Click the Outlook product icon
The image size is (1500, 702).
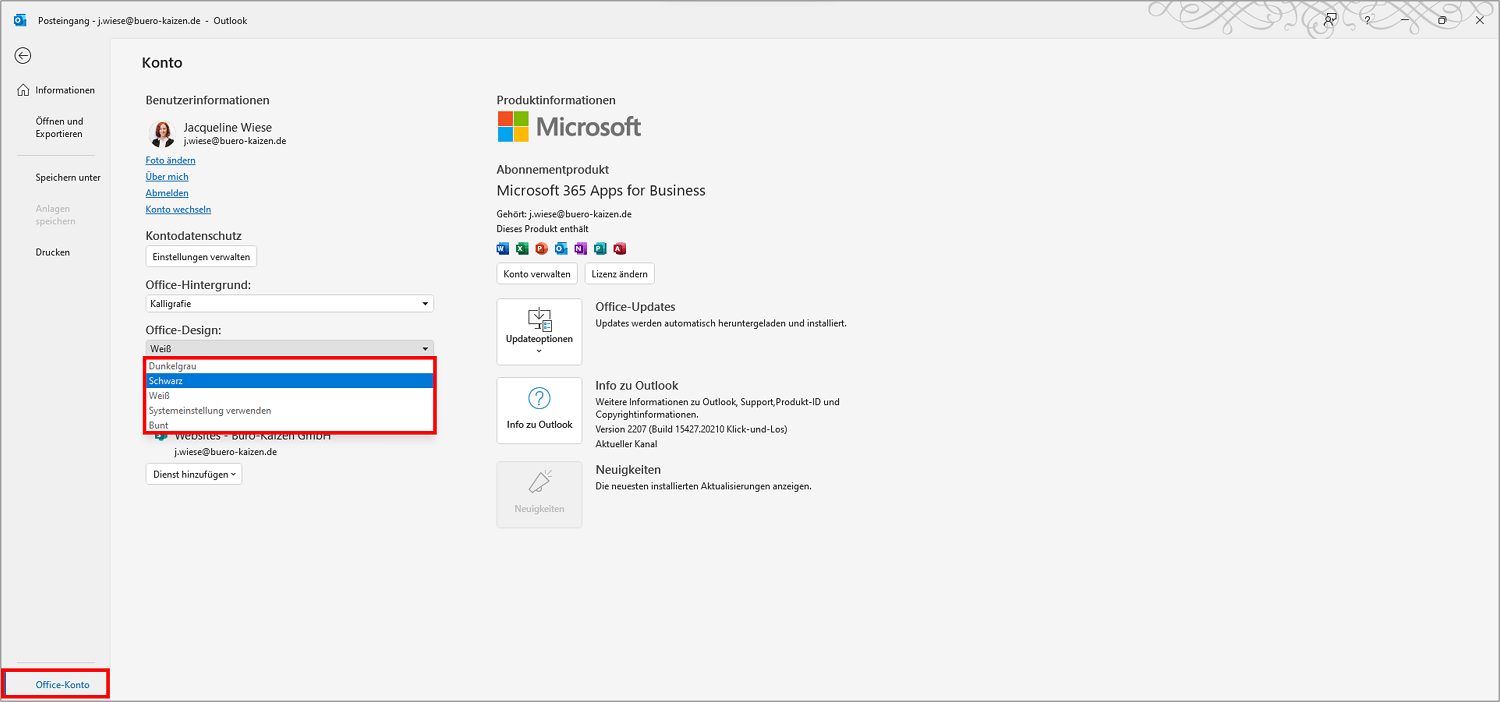(561, 249)
